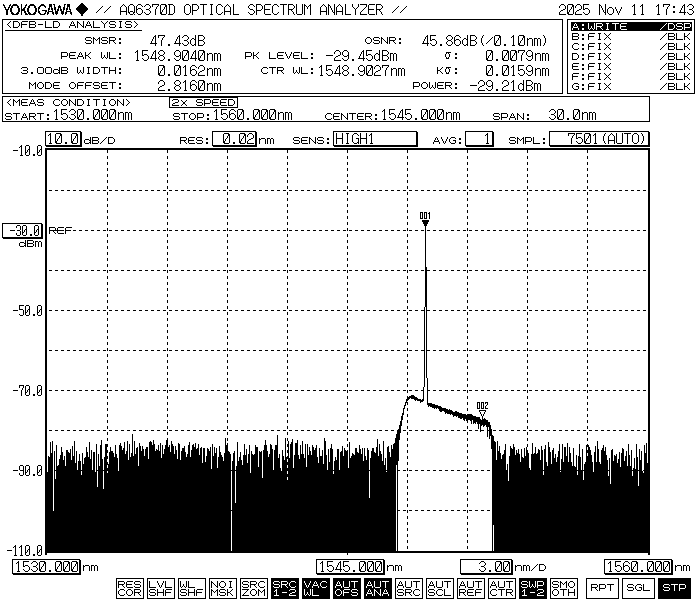Toggle the AUT ANA auto analysis indicator
This screenshot has width=700, height=600.
point(377,588)
